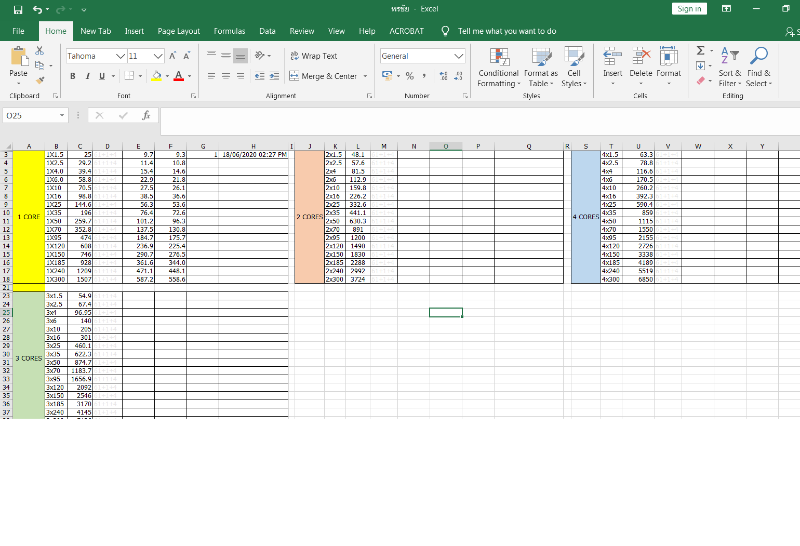Click the Cut scissors icon
The width and height of the screenshot is (800, 546).
coord(39,50)
